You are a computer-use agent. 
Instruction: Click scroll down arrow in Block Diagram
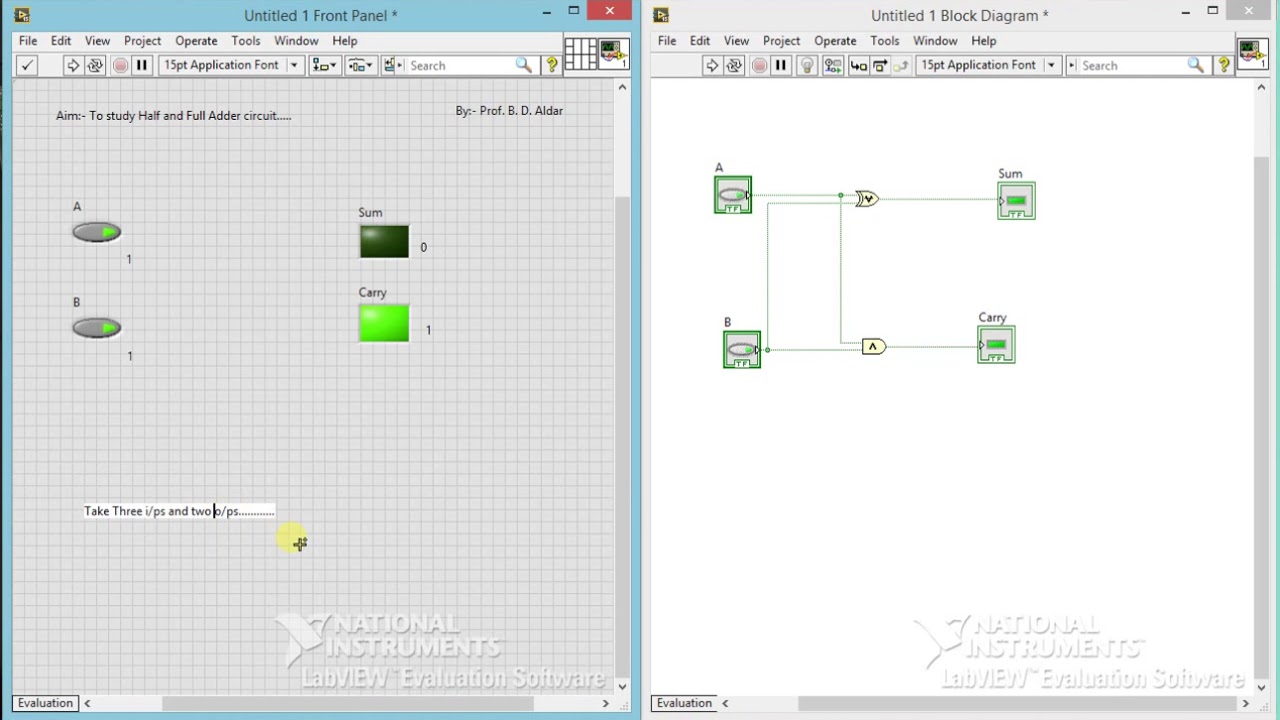tap(1261, 686)
